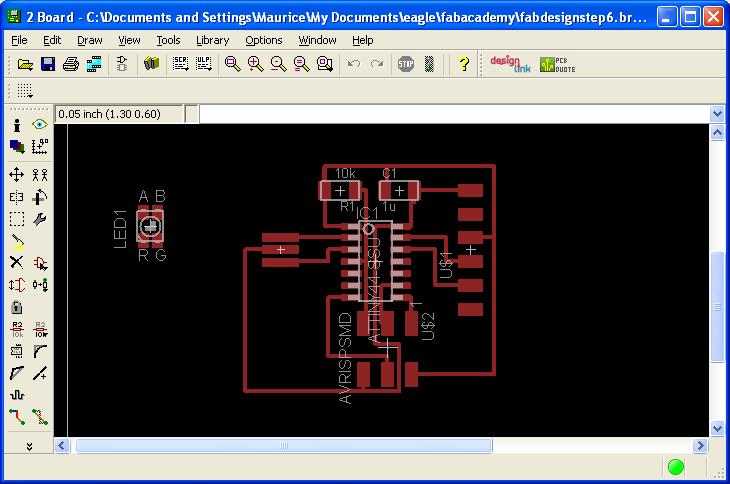Open the Tools menu
This screenshot has width=730, height=484.
click(x=168, y=40)
